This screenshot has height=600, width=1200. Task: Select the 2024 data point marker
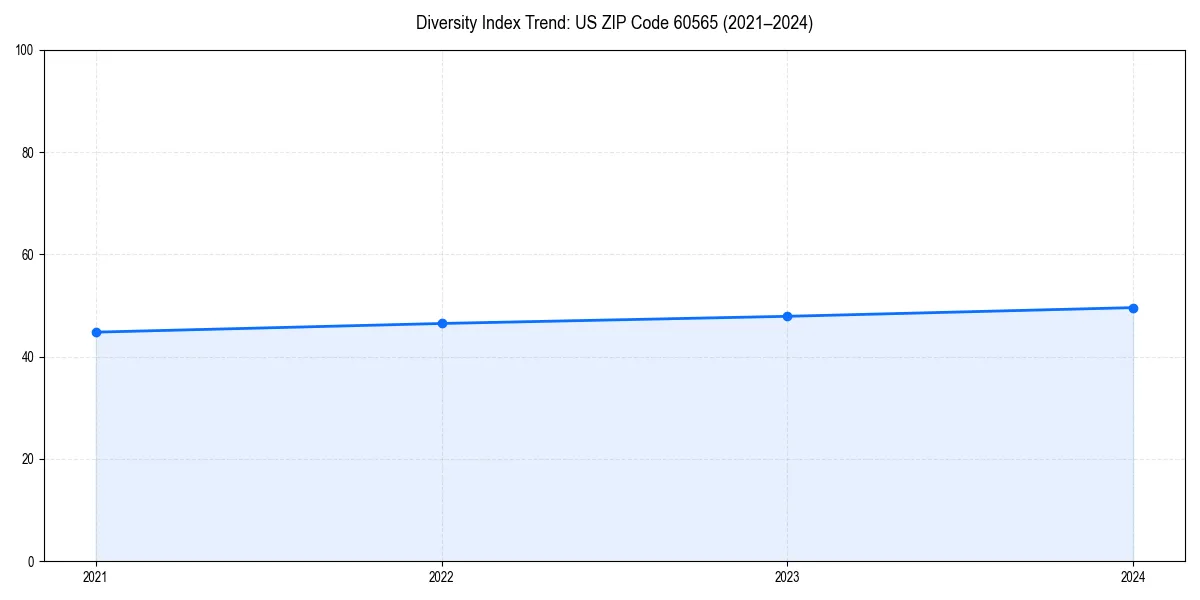[1134, 307]
